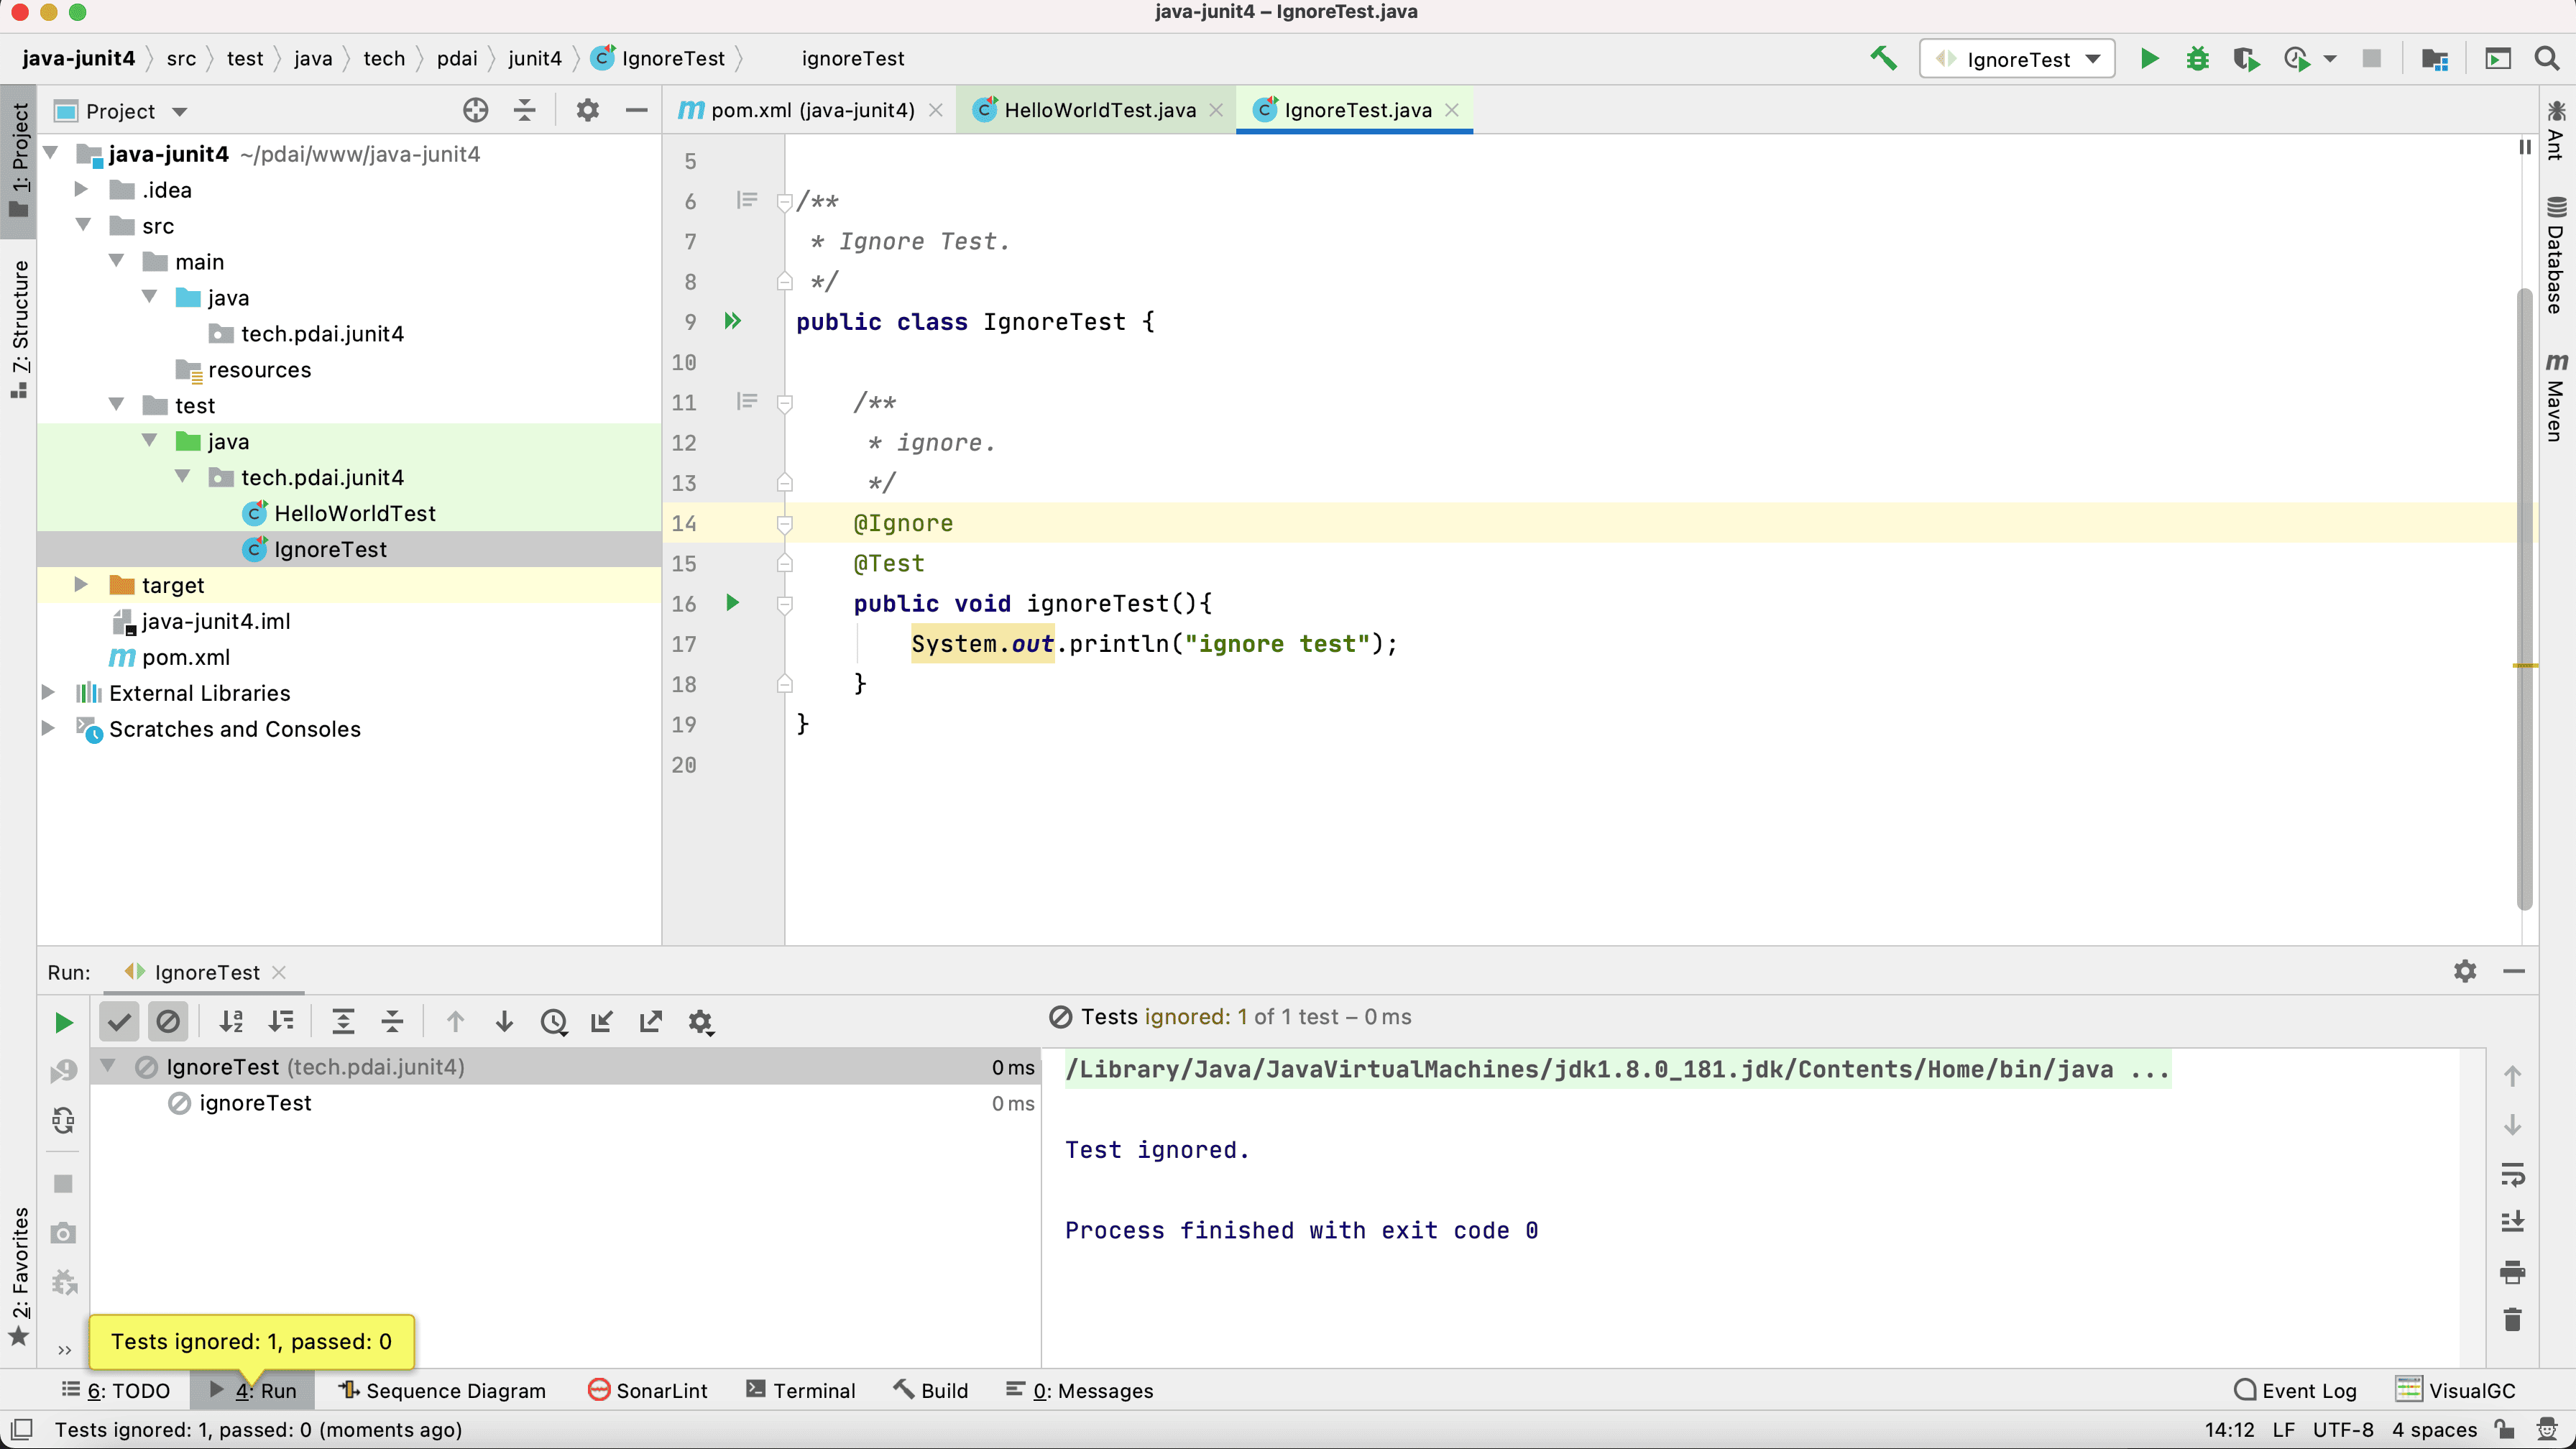The image size is (2576, 1449).
Task: Toggle the Show Passed checkmark filter
Action: pos(119,1022)
